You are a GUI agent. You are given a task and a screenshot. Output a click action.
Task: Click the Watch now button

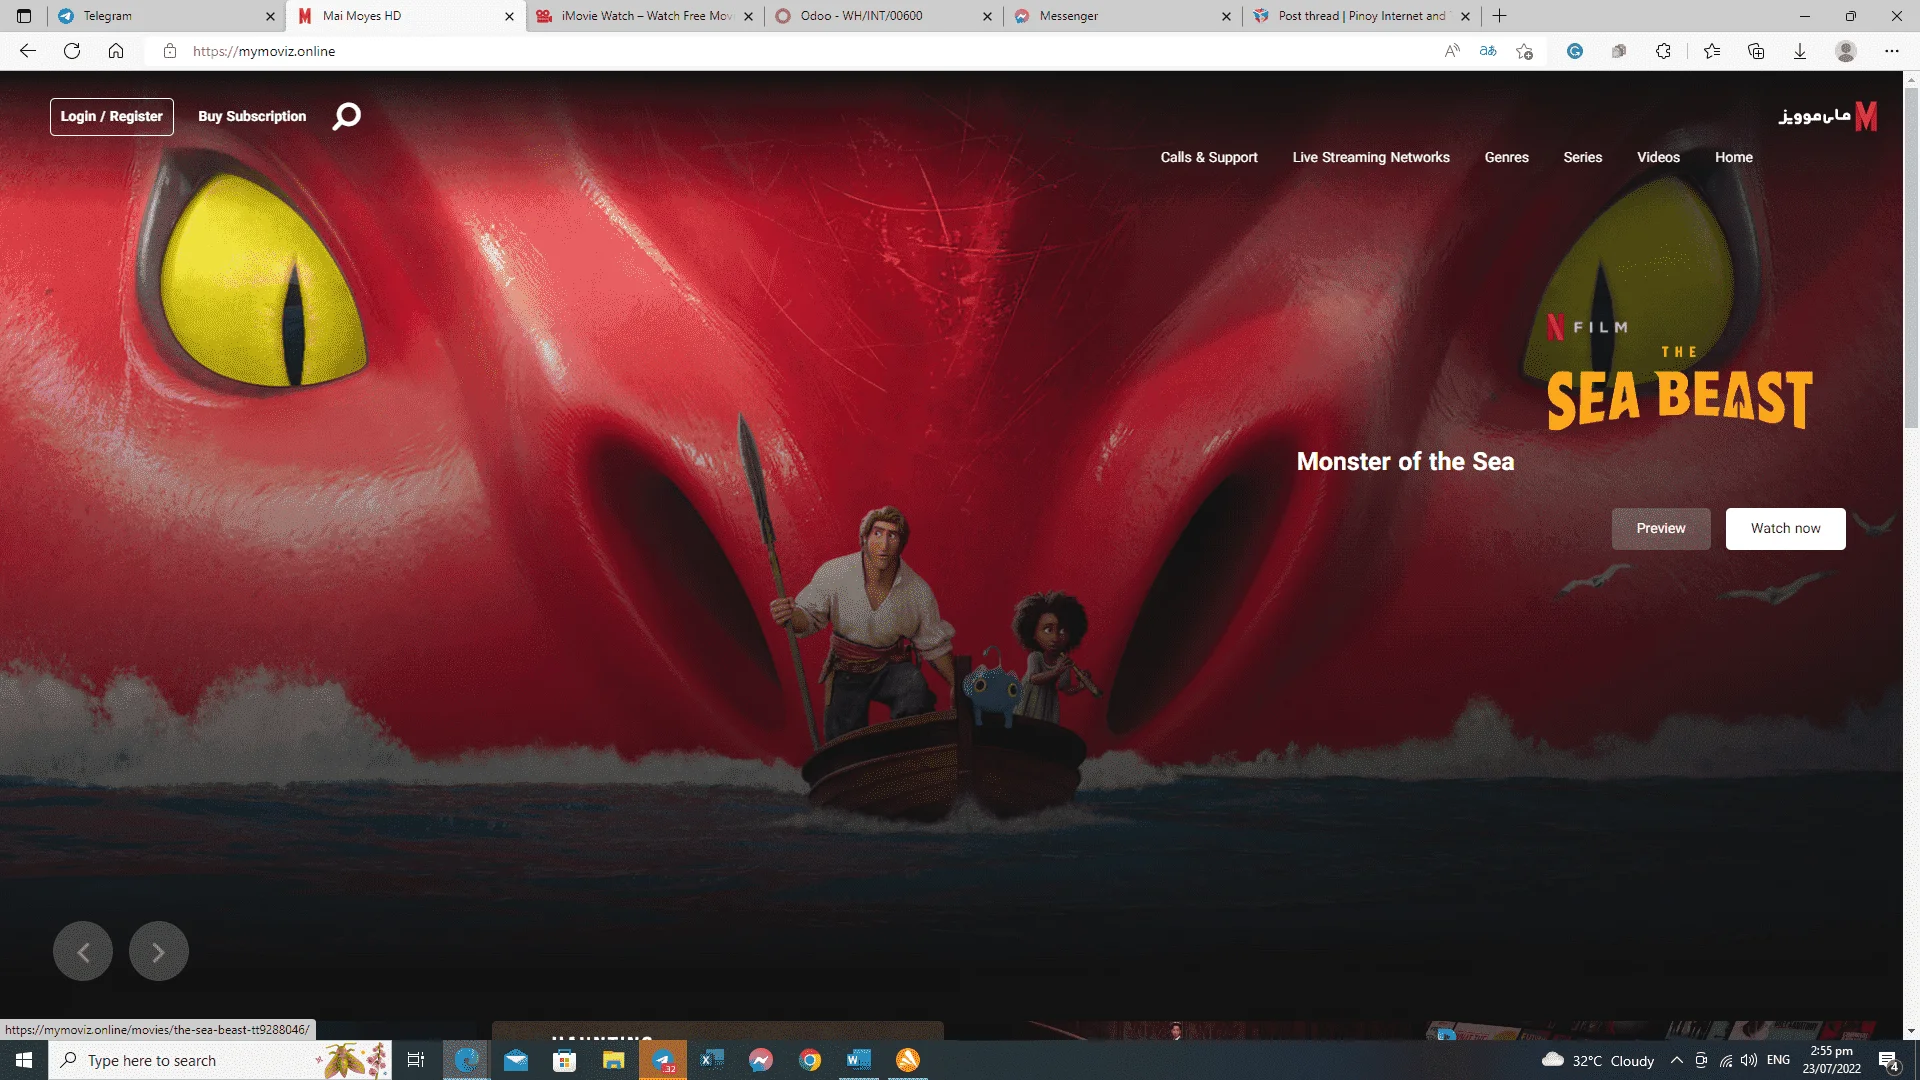pos(1786,528)
